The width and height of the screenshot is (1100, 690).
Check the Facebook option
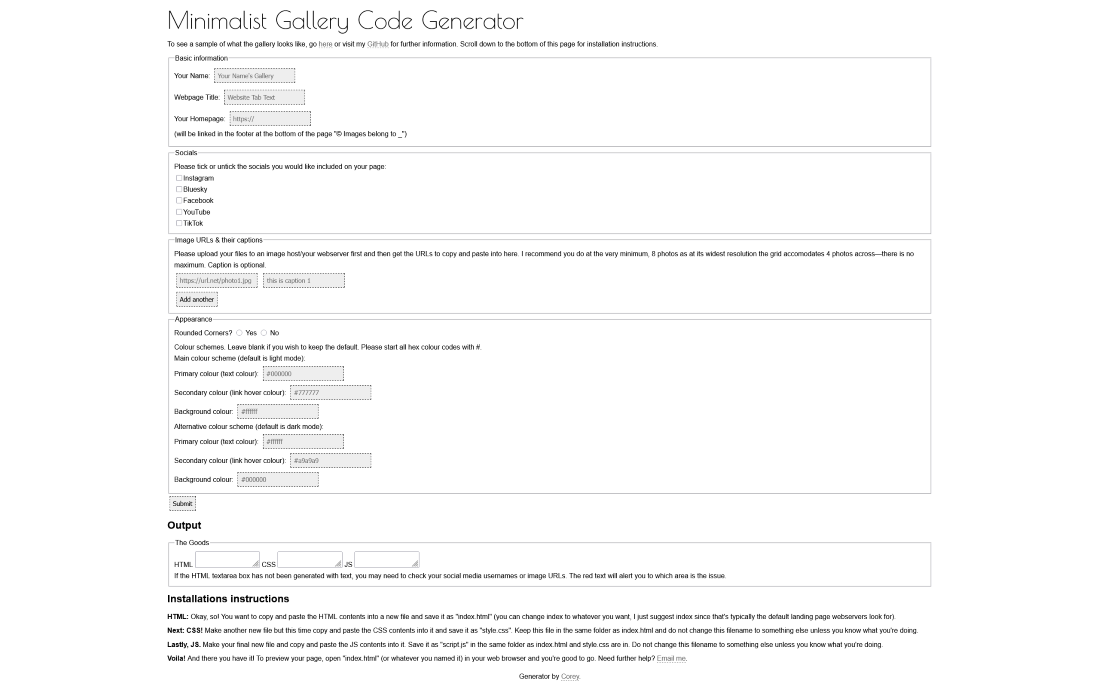179,201
